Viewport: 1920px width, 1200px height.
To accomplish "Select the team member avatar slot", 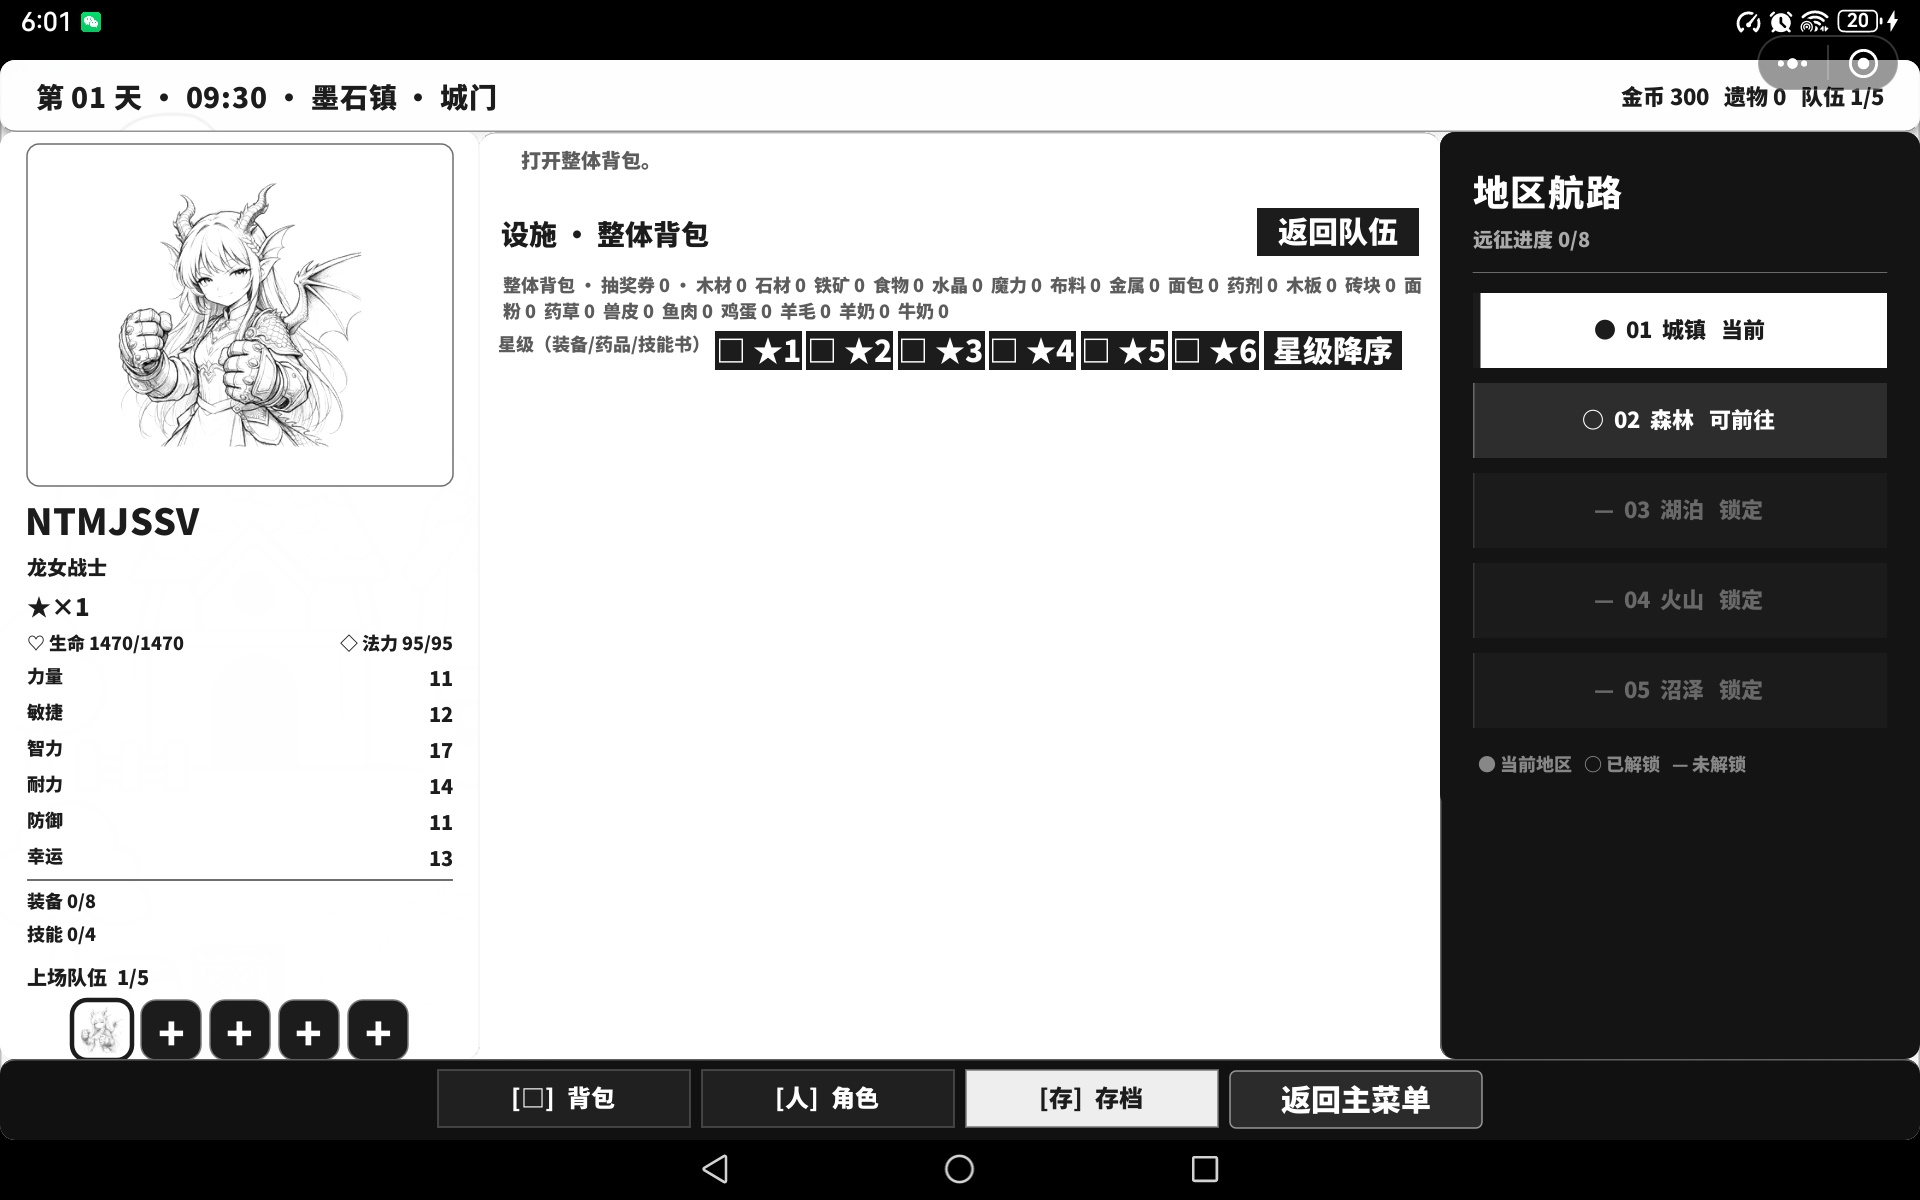I will [102, 1029].
